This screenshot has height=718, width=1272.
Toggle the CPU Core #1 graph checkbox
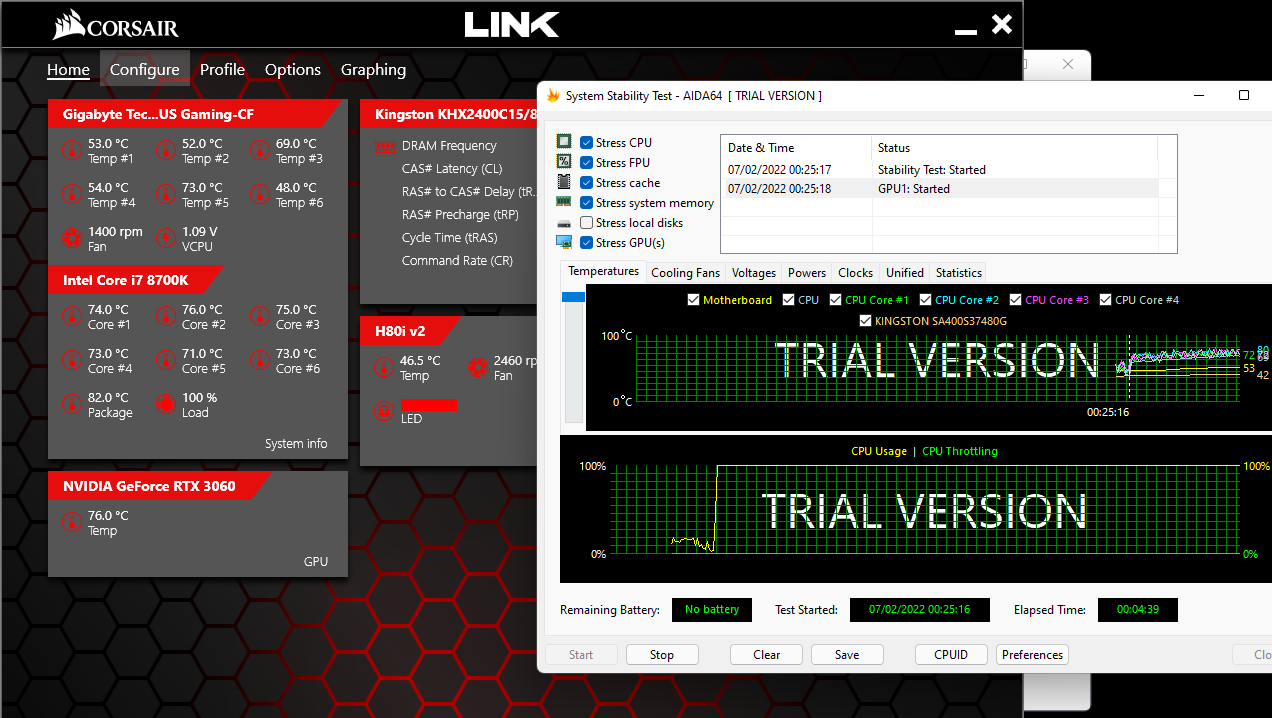(x=836, y=300)
